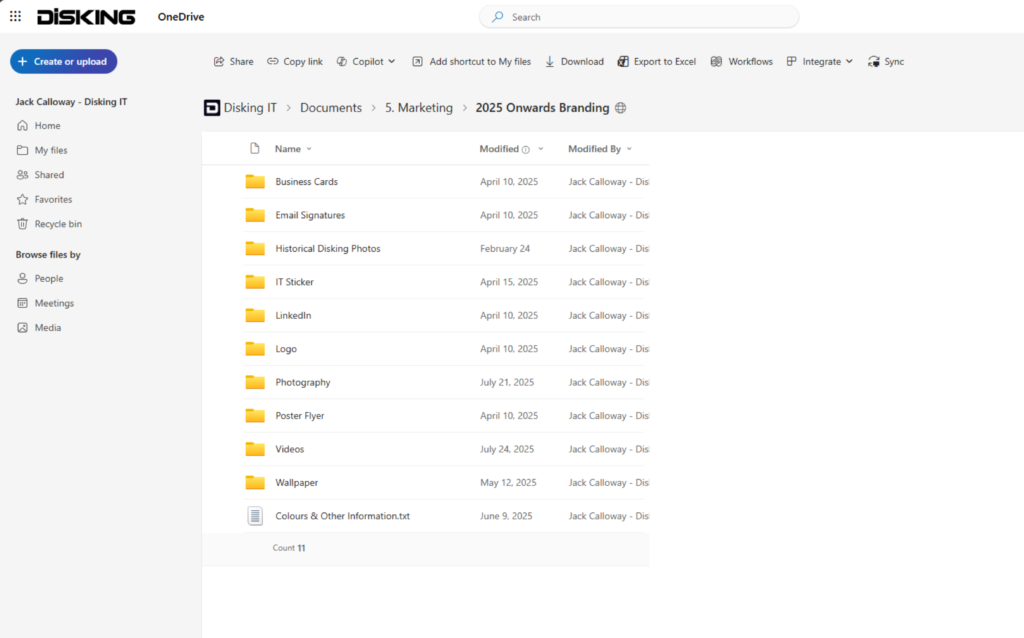This screenshot has width=1024, height=638.
Task: Open the Email Signatures folder
Action: pos(310,215)
